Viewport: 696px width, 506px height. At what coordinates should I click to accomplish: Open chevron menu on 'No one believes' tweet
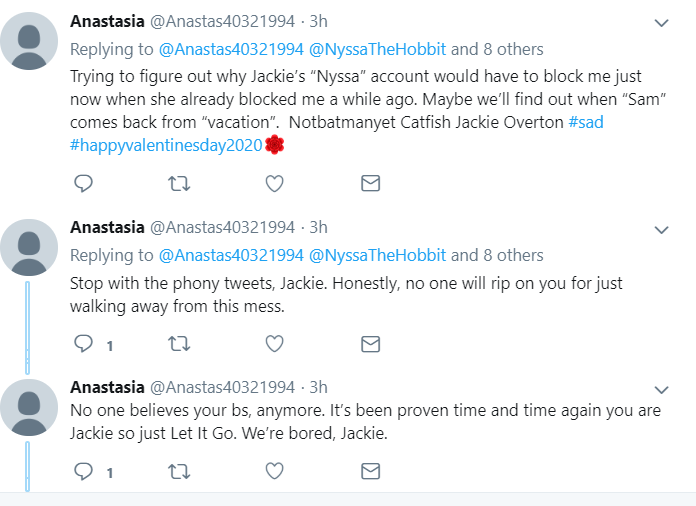click(x=661, y=390)
